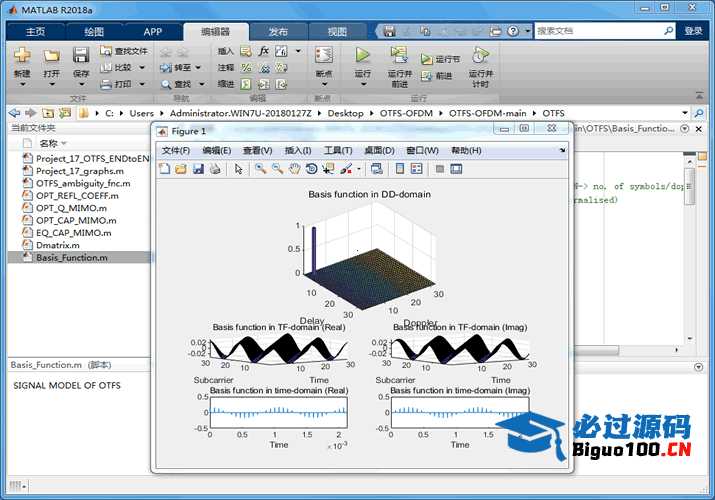Expand the 打印 dropdown arrow
The width and height of the screenshot is (715, 500).
tap(142, 84)
